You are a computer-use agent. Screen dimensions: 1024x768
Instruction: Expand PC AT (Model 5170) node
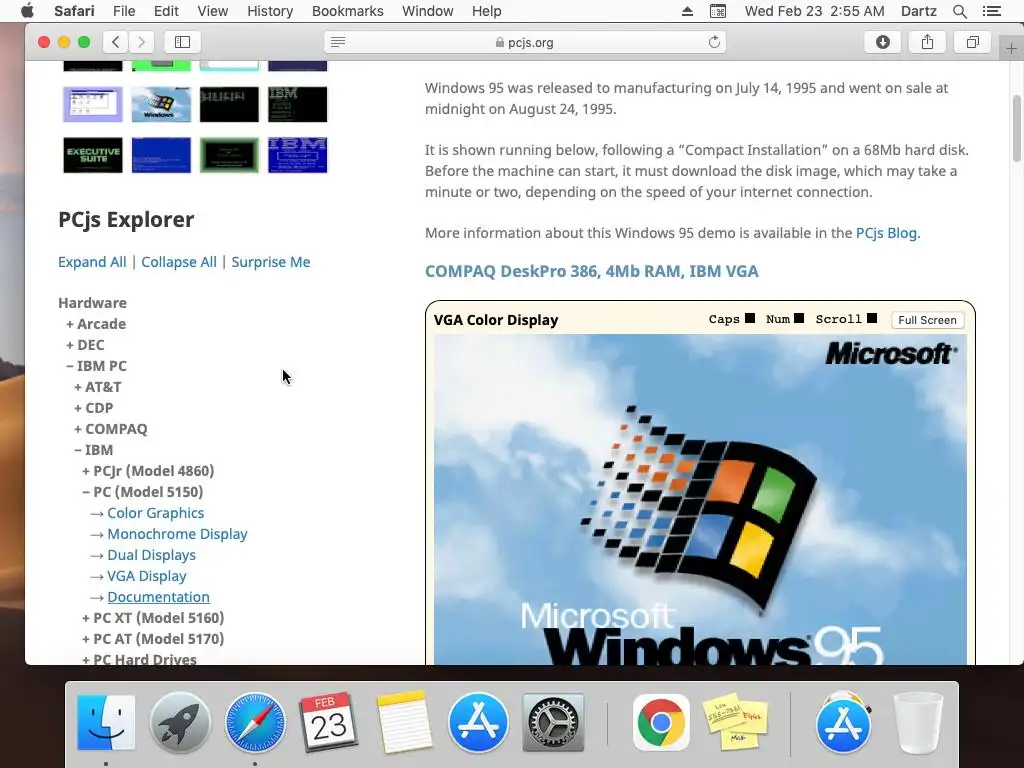(x=153, y=639)
